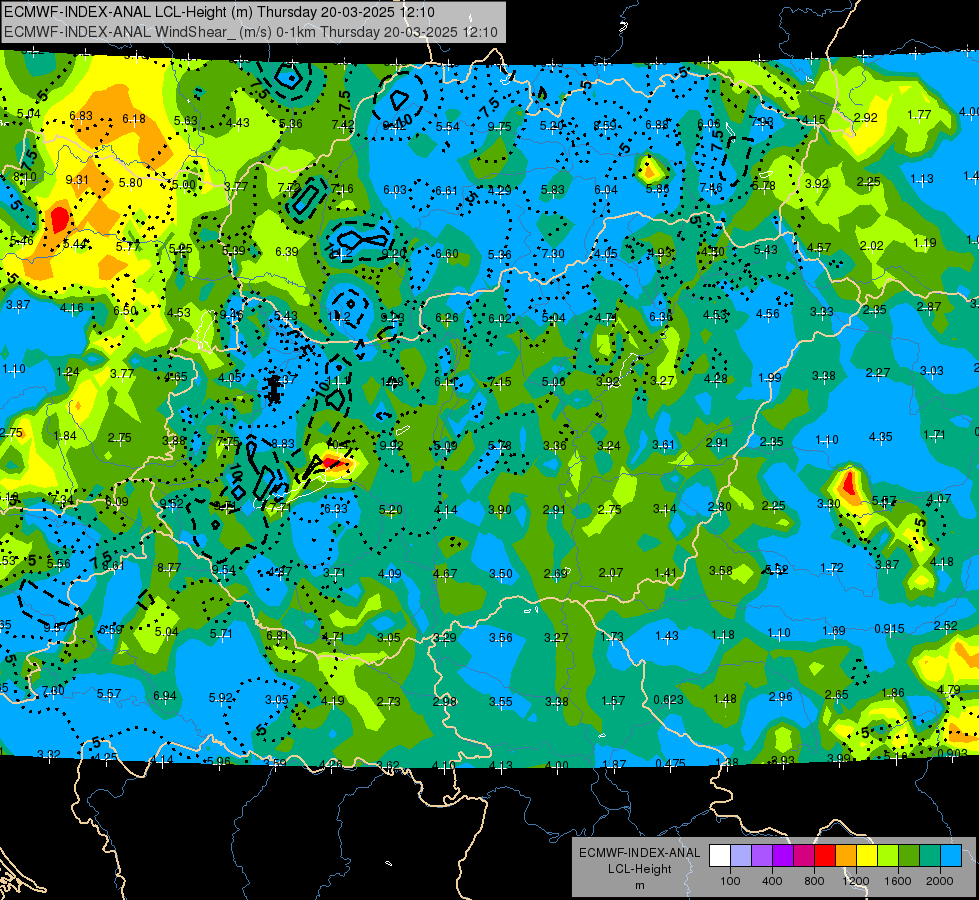Click the wind shear value '6.81'
Screen dimensions: 979x900
[x=277, y=636]
